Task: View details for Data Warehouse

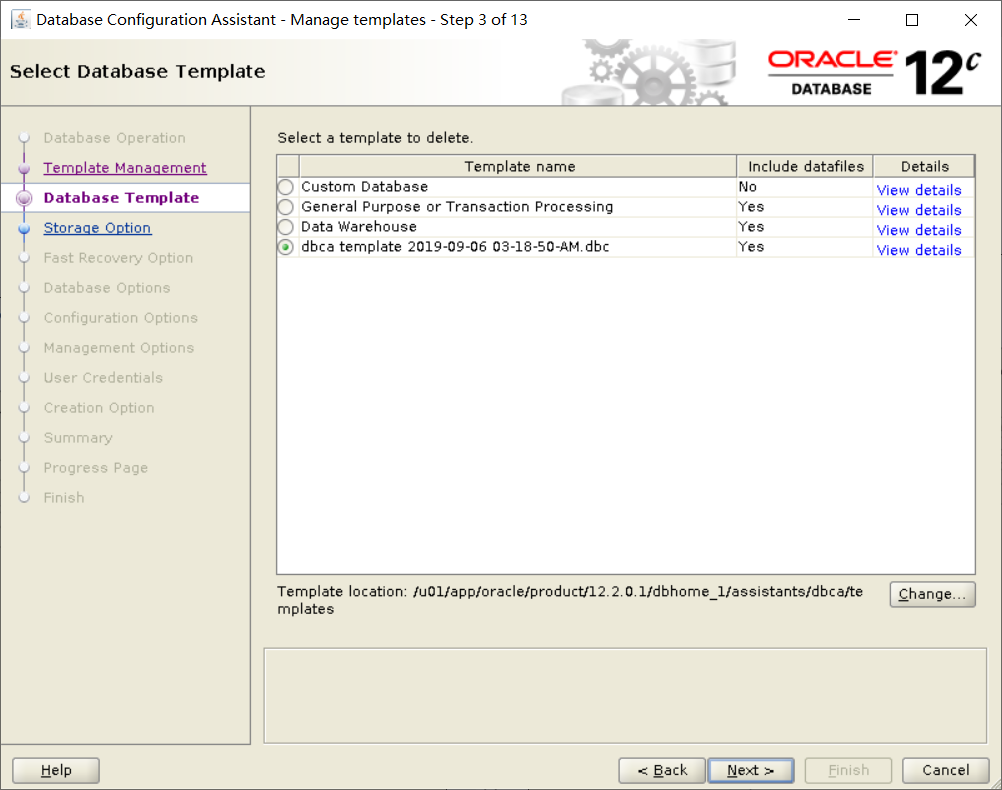Action: pyautogui.click(x=918, y=230)
